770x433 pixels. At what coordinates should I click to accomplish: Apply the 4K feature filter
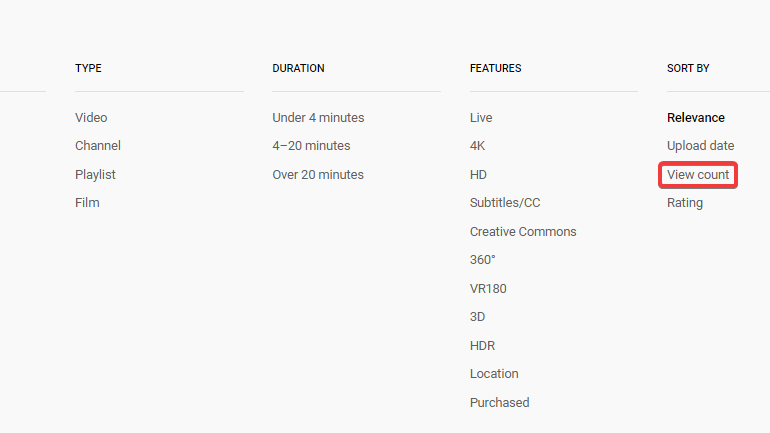click(x=477, y=146)
